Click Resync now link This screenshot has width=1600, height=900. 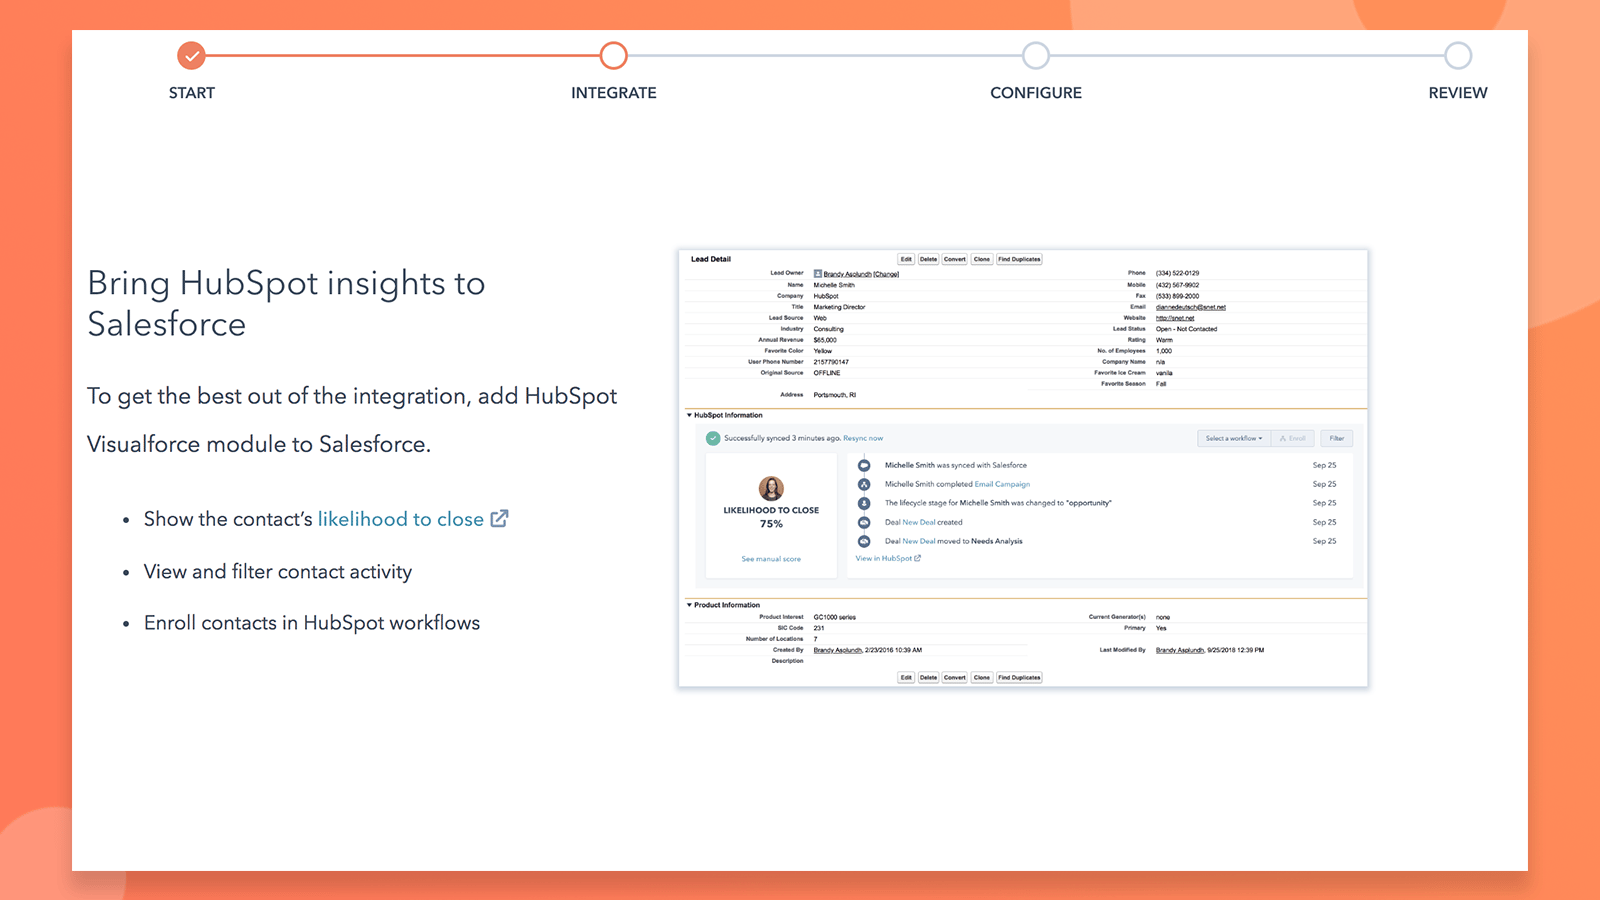coord(863,438)
